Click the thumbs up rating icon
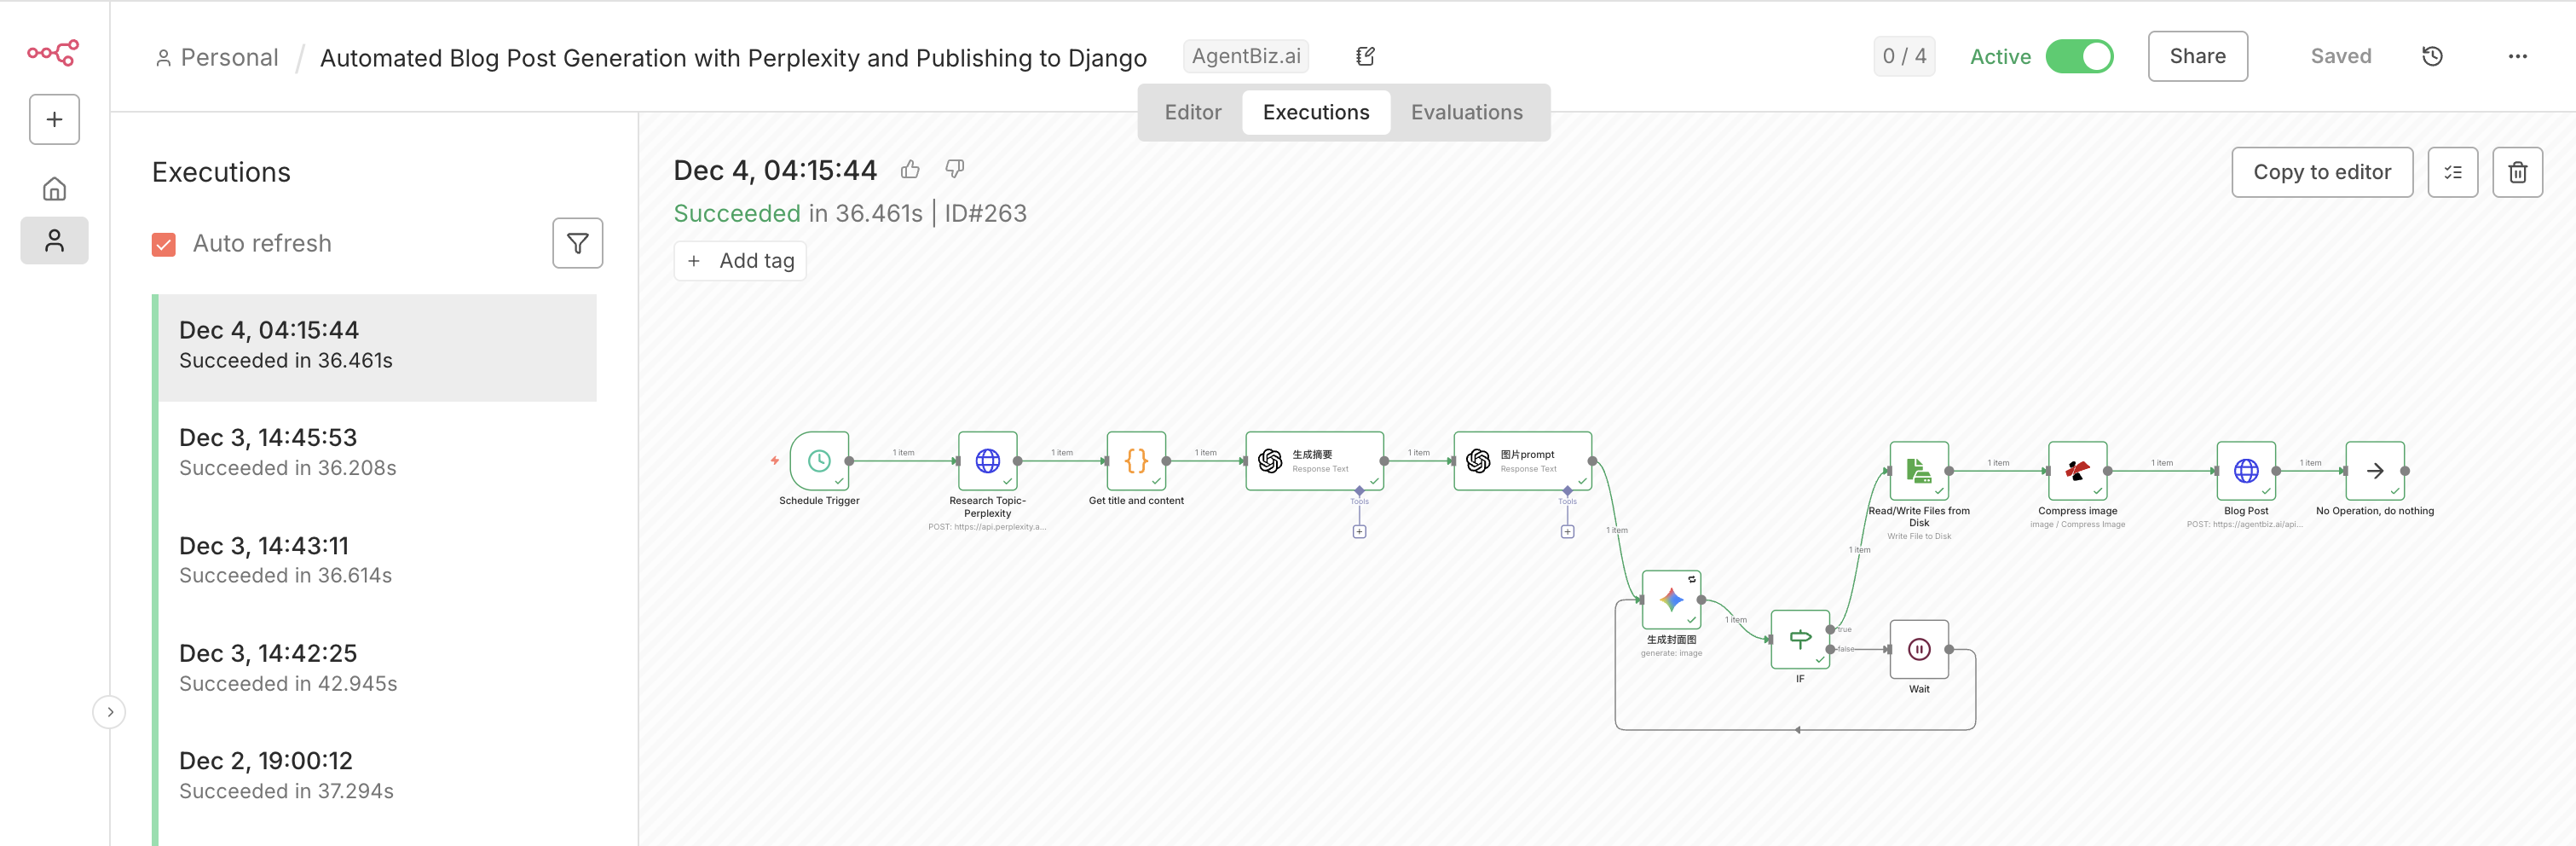 point(909,170)
